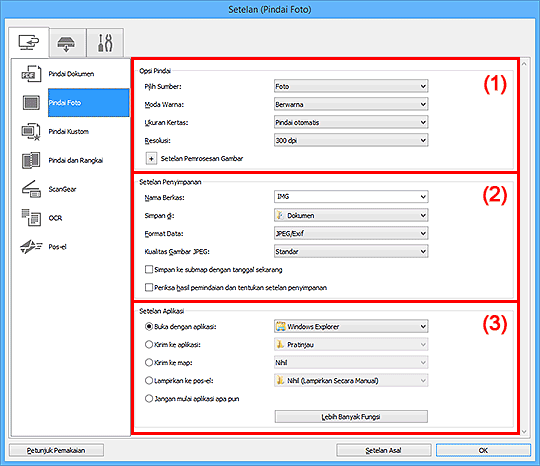
Task: Click the ScanGear scanner icon
Action: [x=31, y=189]
